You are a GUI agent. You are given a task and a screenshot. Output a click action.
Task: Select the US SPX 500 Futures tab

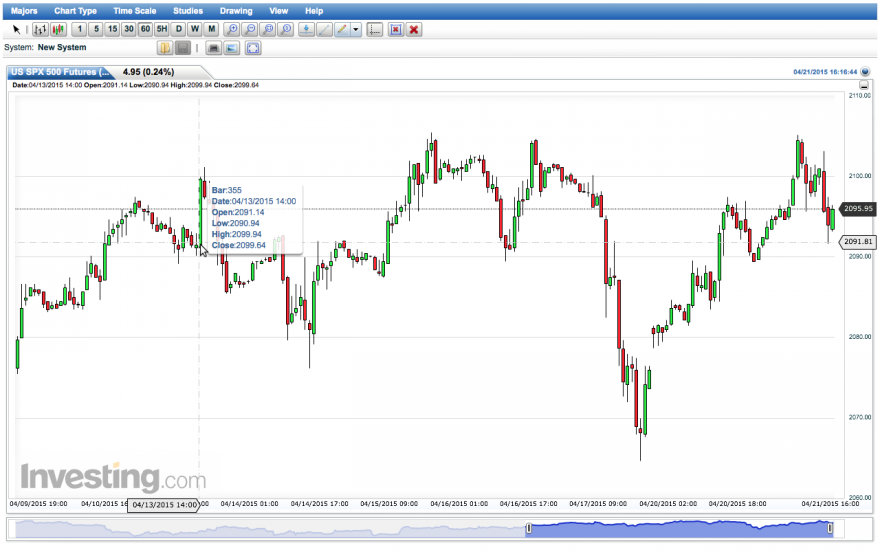(x=61, y=72)
